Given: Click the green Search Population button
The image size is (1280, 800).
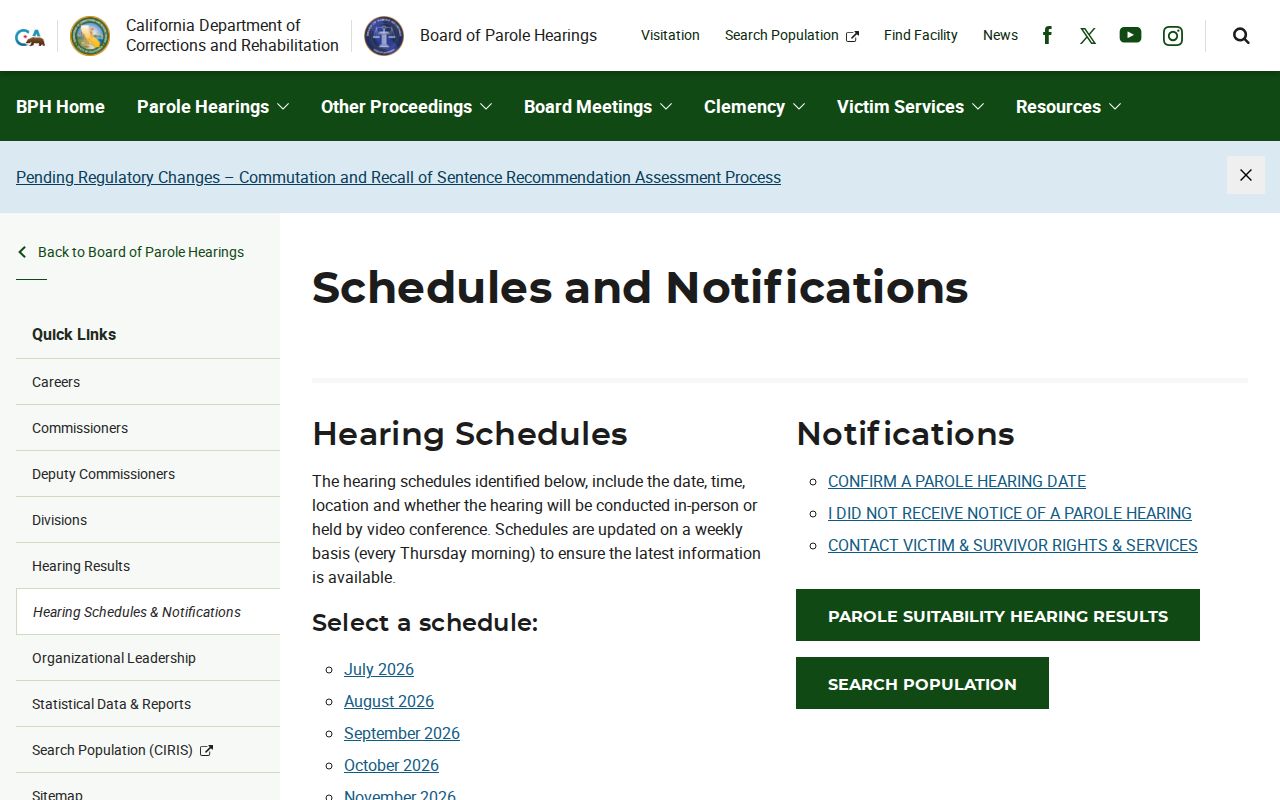Looking at the screenshot, I should point(922,683).
